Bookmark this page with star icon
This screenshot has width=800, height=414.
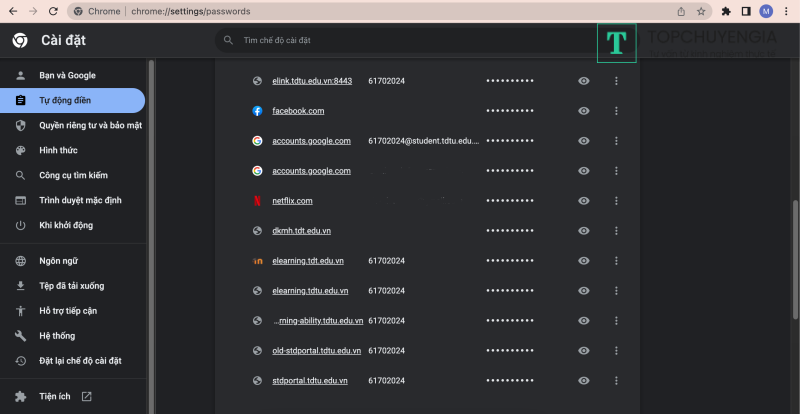click(x=701, y=11)
